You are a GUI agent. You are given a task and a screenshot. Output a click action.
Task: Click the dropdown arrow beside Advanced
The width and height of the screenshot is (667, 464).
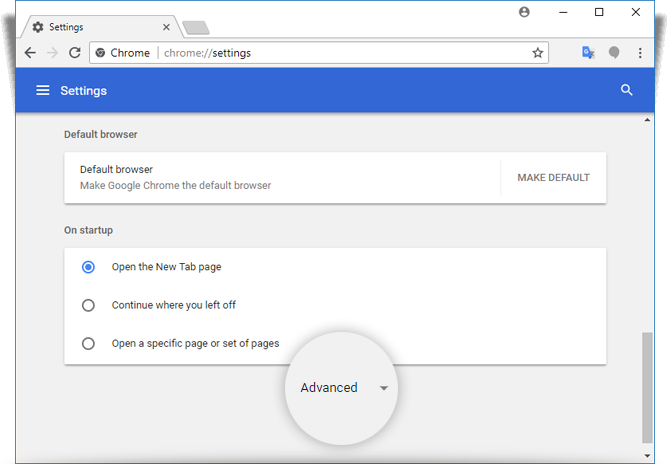(384, 388)
